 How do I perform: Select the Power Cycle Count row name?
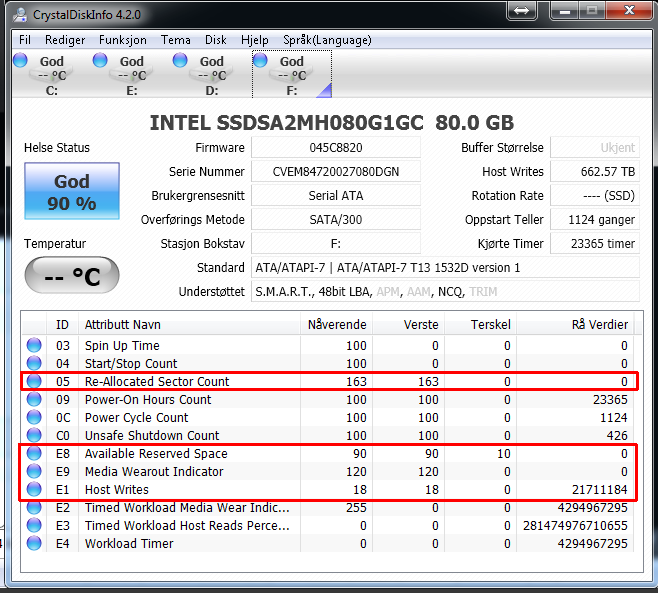pyautogui.click(x=136, y=418)
